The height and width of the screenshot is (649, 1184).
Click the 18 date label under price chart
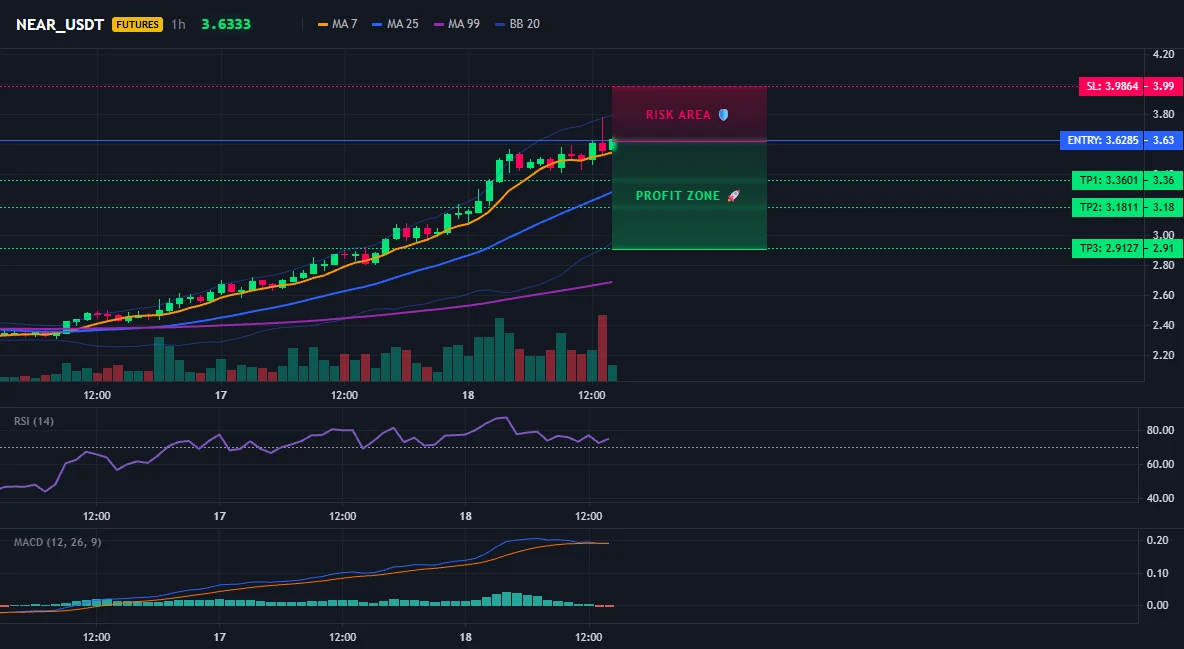click(x=467, y=395)
